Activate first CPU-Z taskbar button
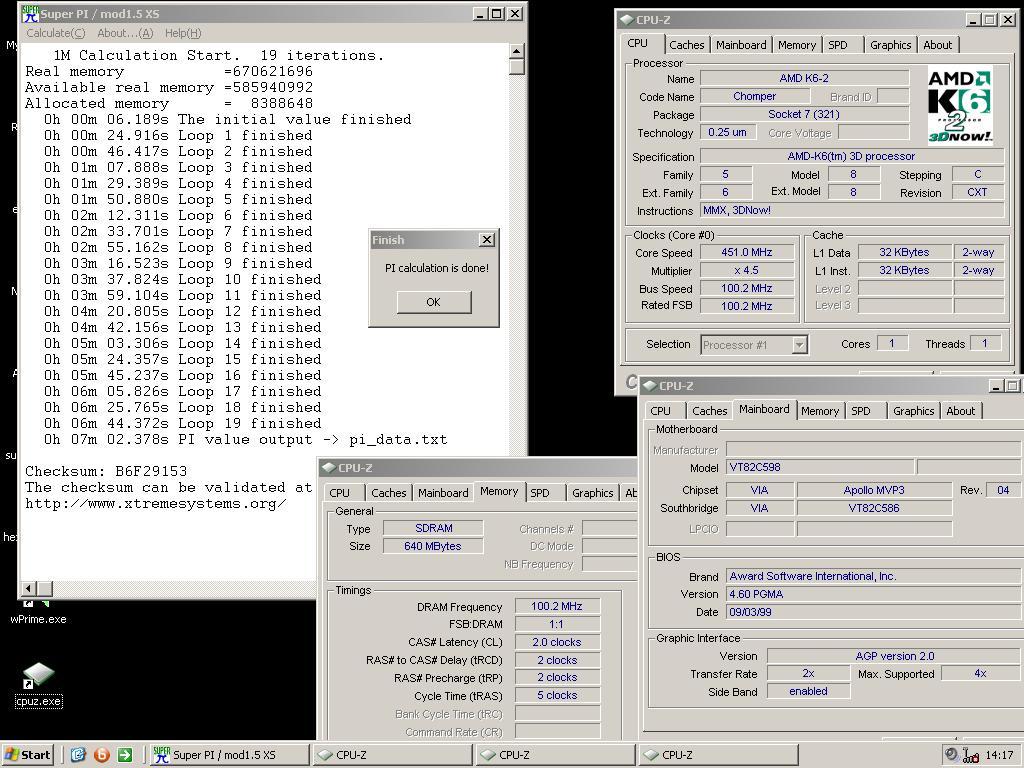 pyautogui.click(x=392, y=755)
